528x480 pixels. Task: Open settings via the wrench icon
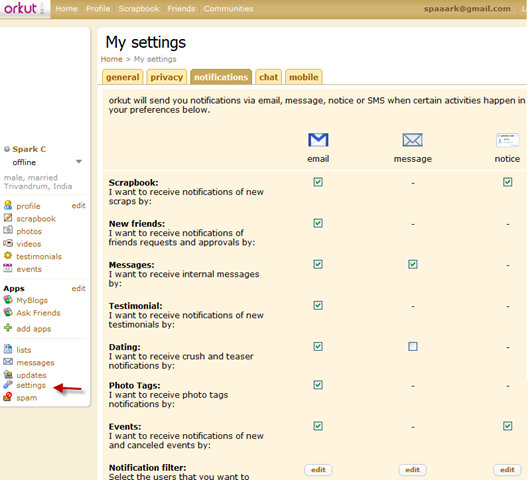[8, 385]
